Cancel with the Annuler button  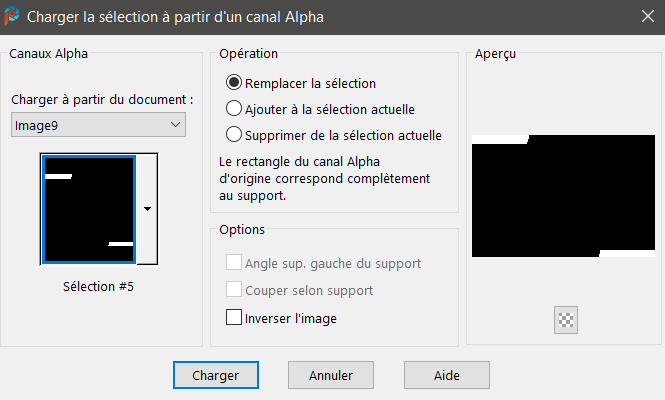tap(331, 375)
